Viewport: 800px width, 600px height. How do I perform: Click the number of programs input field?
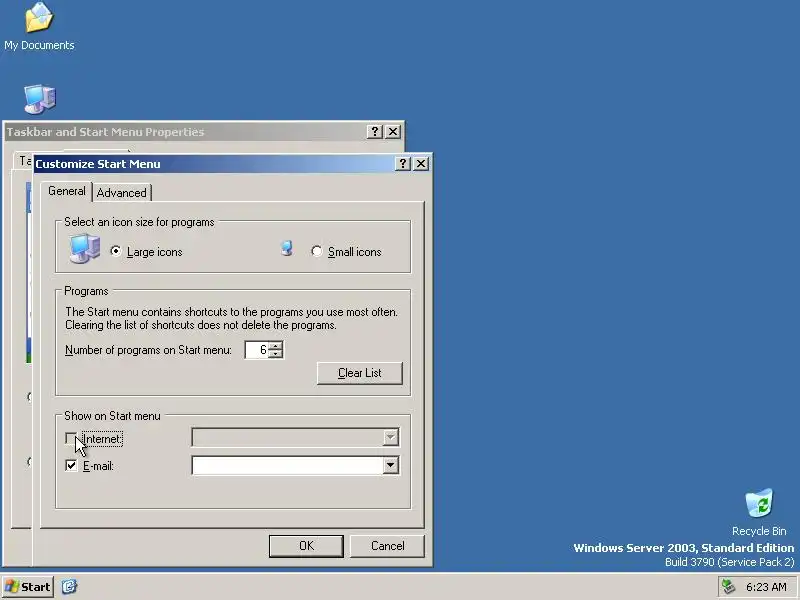click(257, 349)
